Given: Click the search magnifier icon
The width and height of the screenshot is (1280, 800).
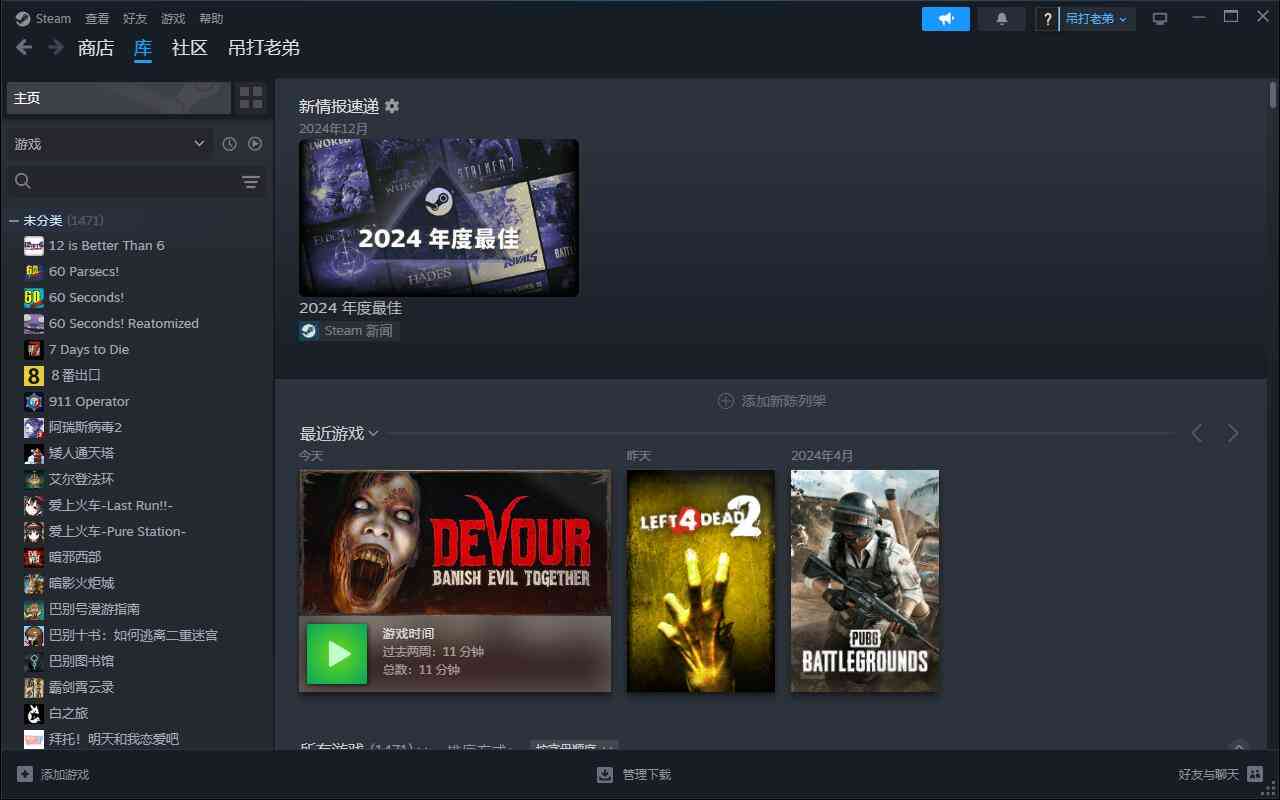Looking at the screenshot, I should 23,181.
